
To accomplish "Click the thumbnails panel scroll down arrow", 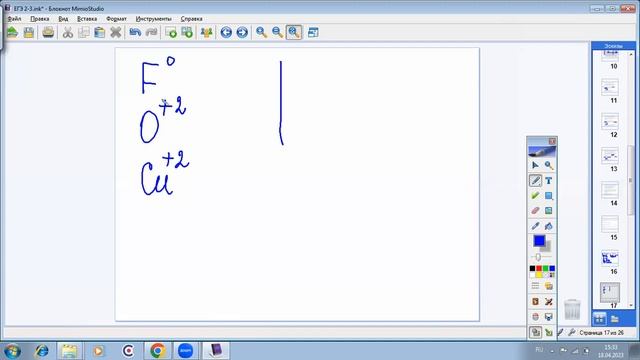I will pyautogui.click(x=631, y=305).
